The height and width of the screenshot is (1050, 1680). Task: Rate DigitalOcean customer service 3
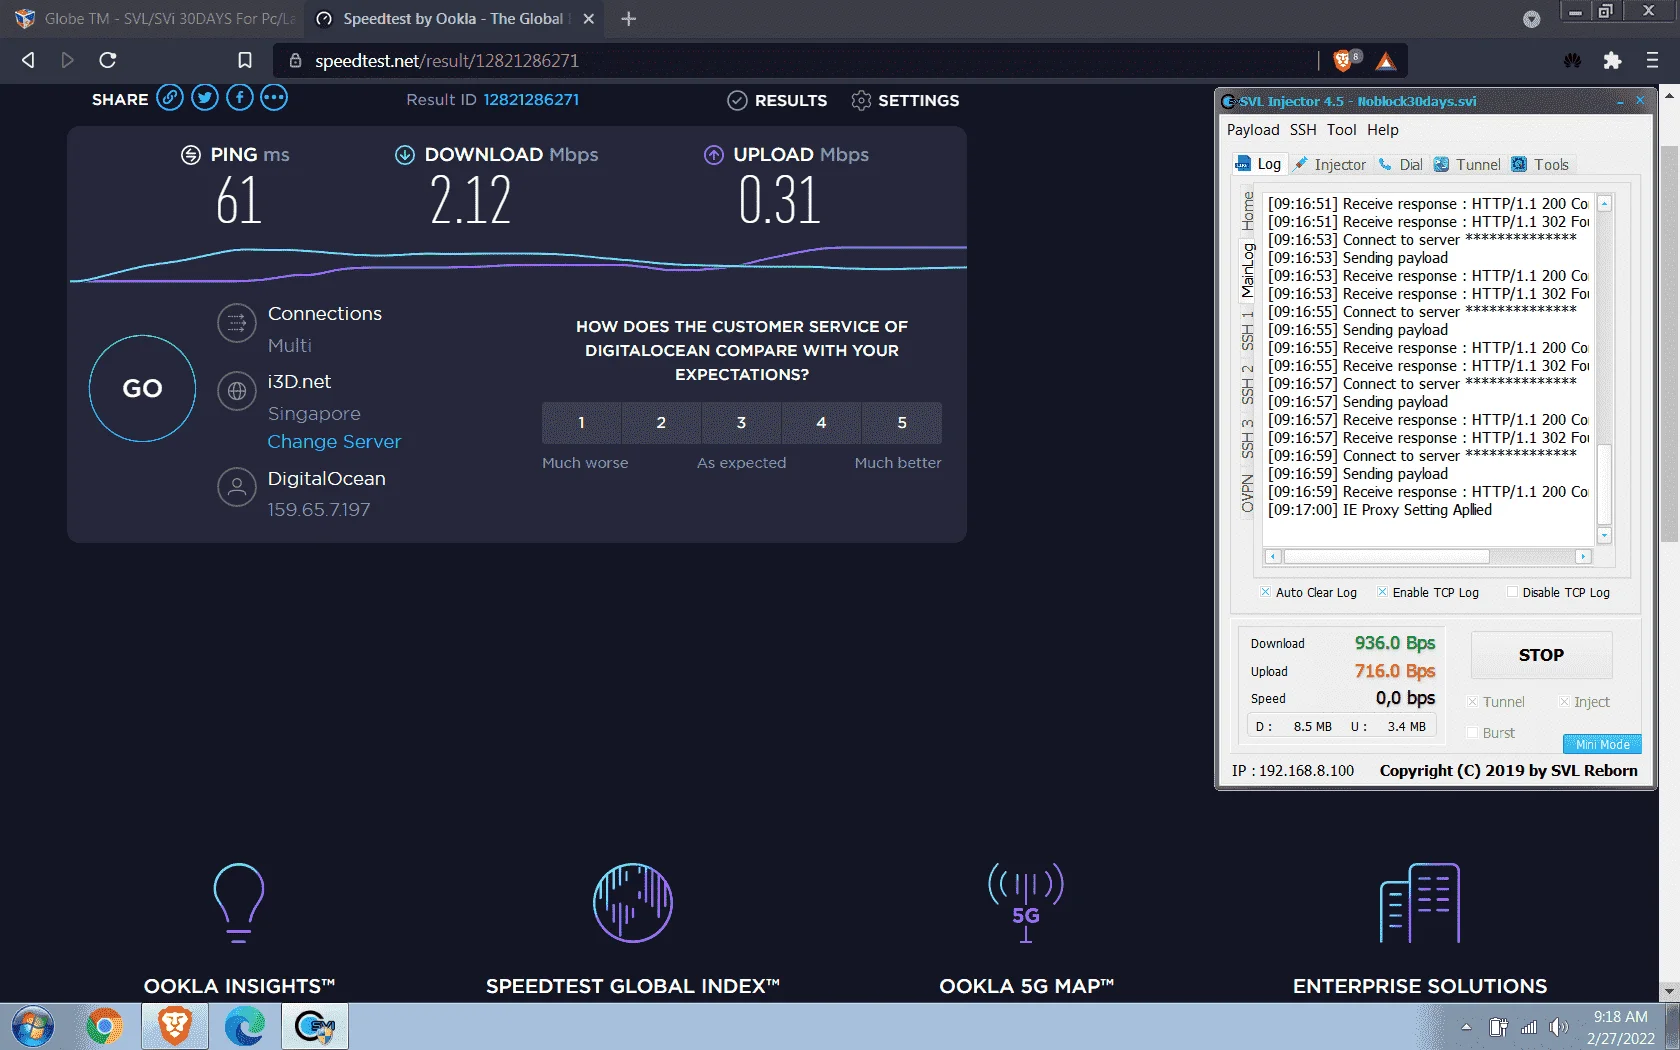741,423
